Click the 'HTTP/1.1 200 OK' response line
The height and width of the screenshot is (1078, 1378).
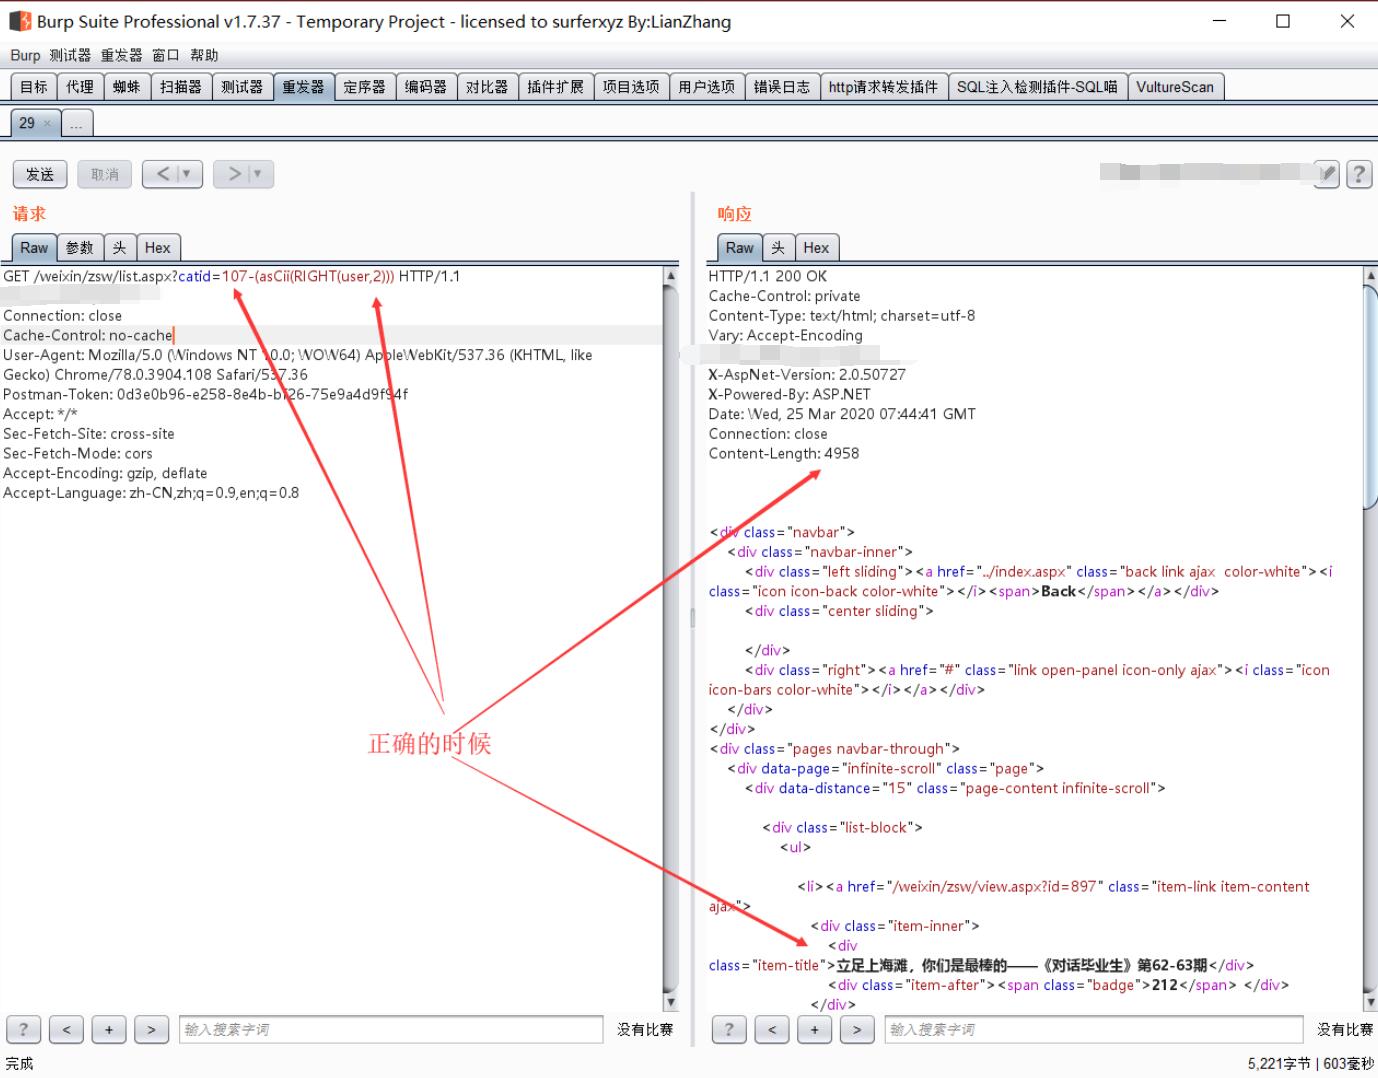tap(768, 276)
